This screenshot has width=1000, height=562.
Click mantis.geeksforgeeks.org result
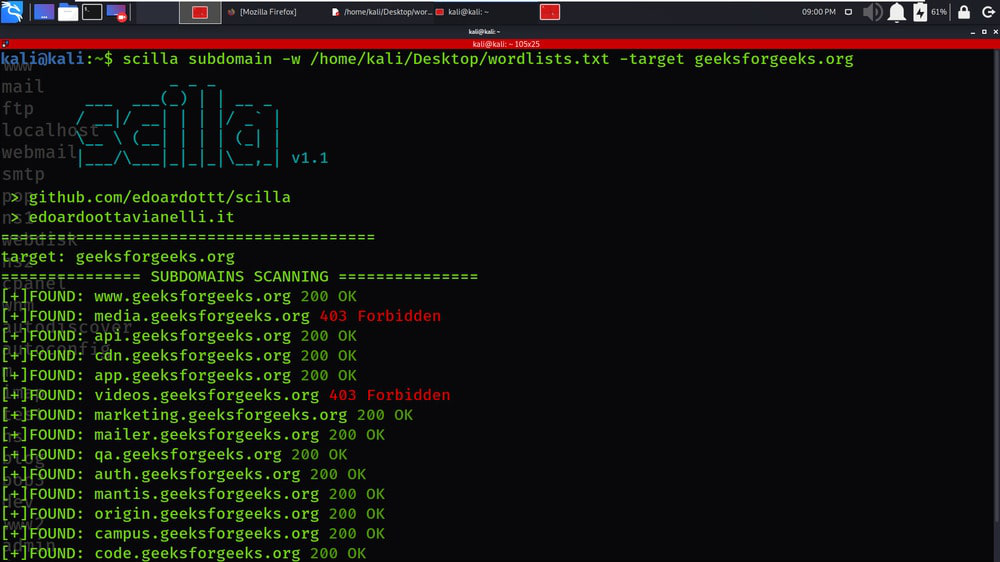(206, 494)
